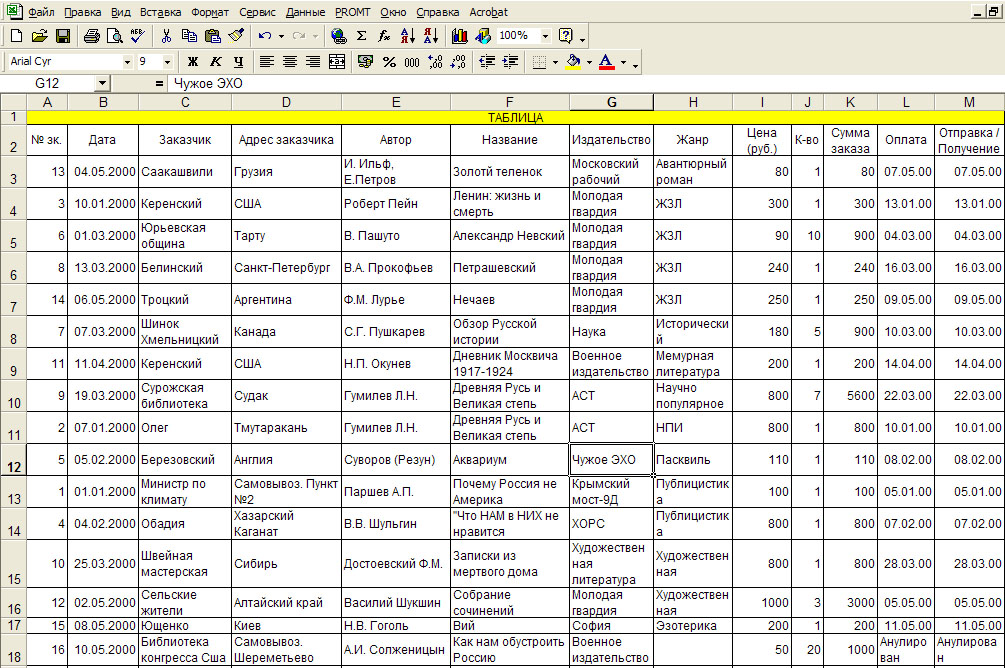Click the Save floppy disk icon

(63, 36)
